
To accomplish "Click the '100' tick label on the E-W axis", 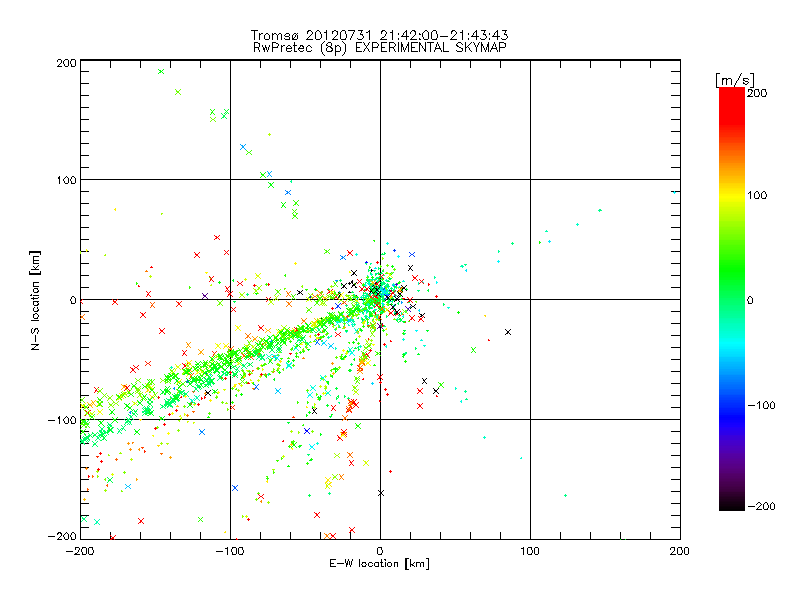I will click(530, 551).
